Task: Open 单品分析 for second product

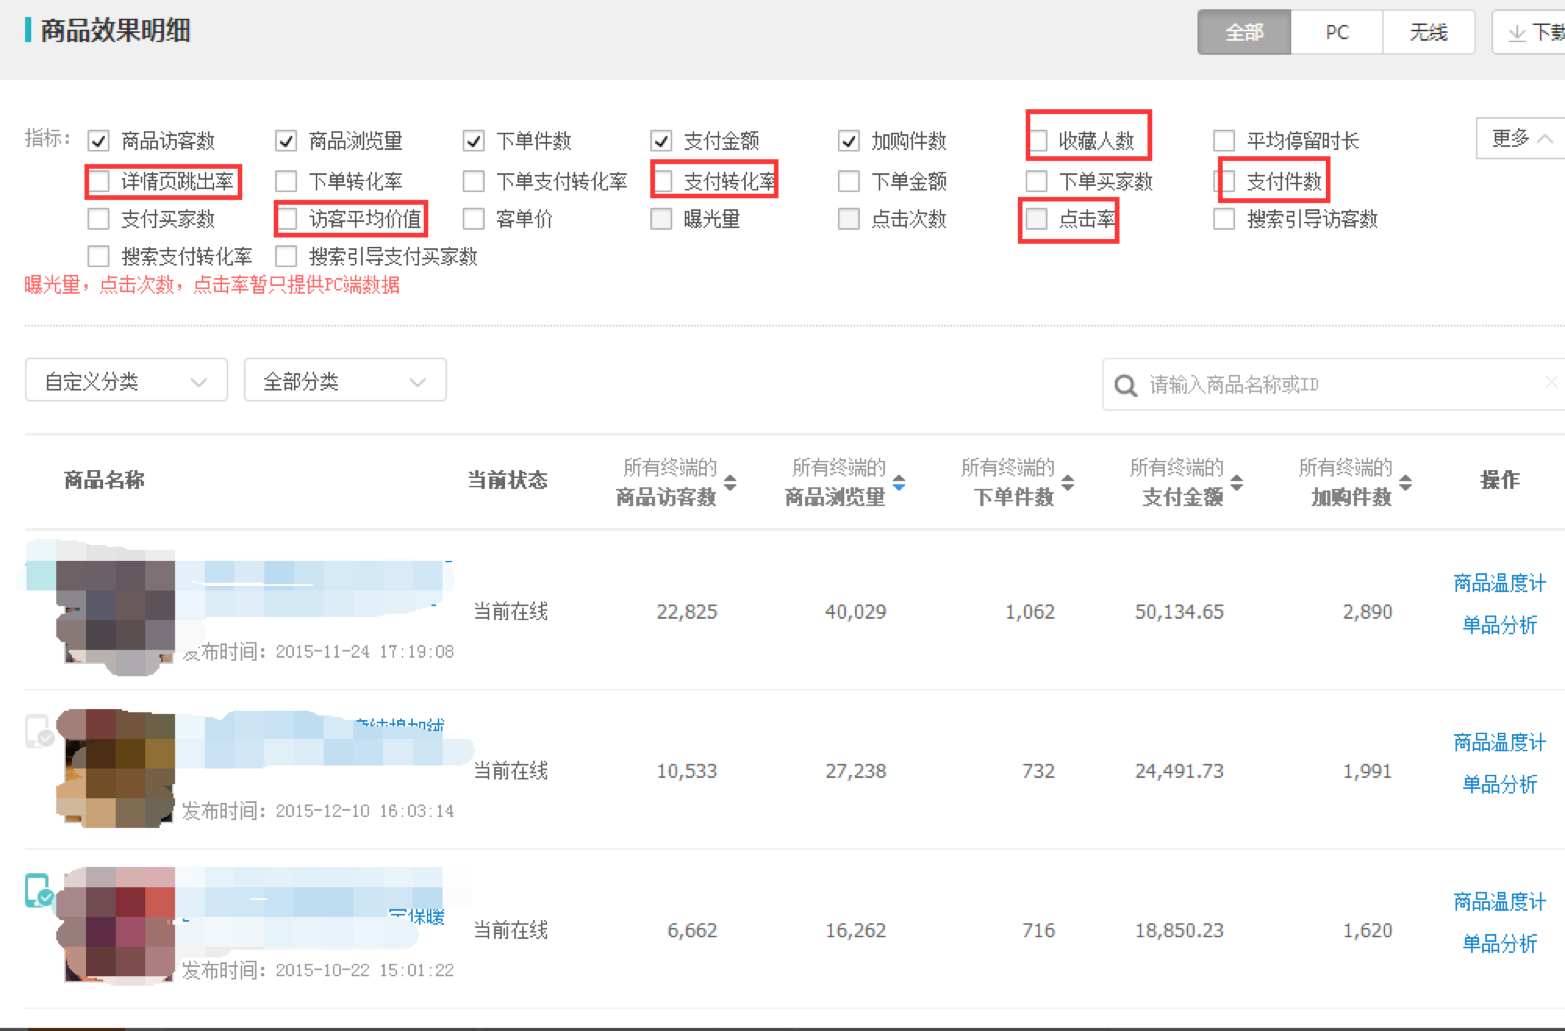Action: click(x=1499, y=785)
